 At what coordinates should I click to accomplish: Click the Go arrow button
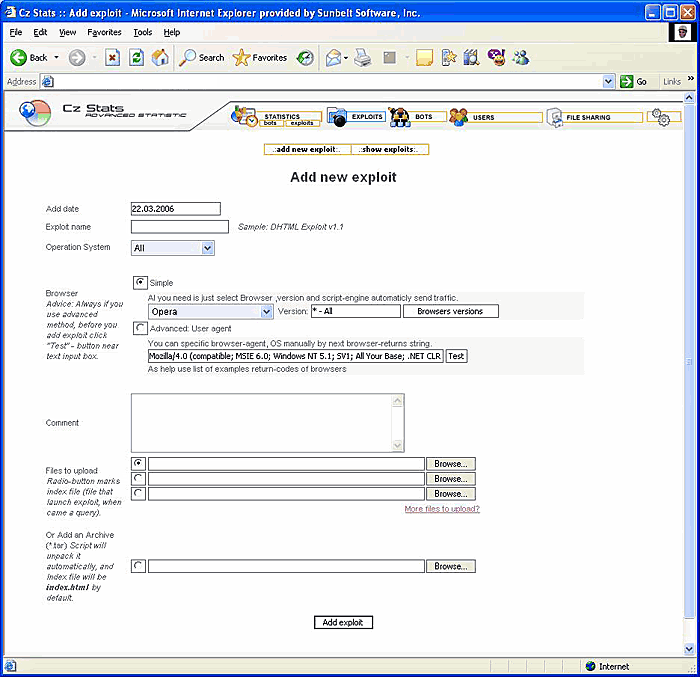click(626, 82)
